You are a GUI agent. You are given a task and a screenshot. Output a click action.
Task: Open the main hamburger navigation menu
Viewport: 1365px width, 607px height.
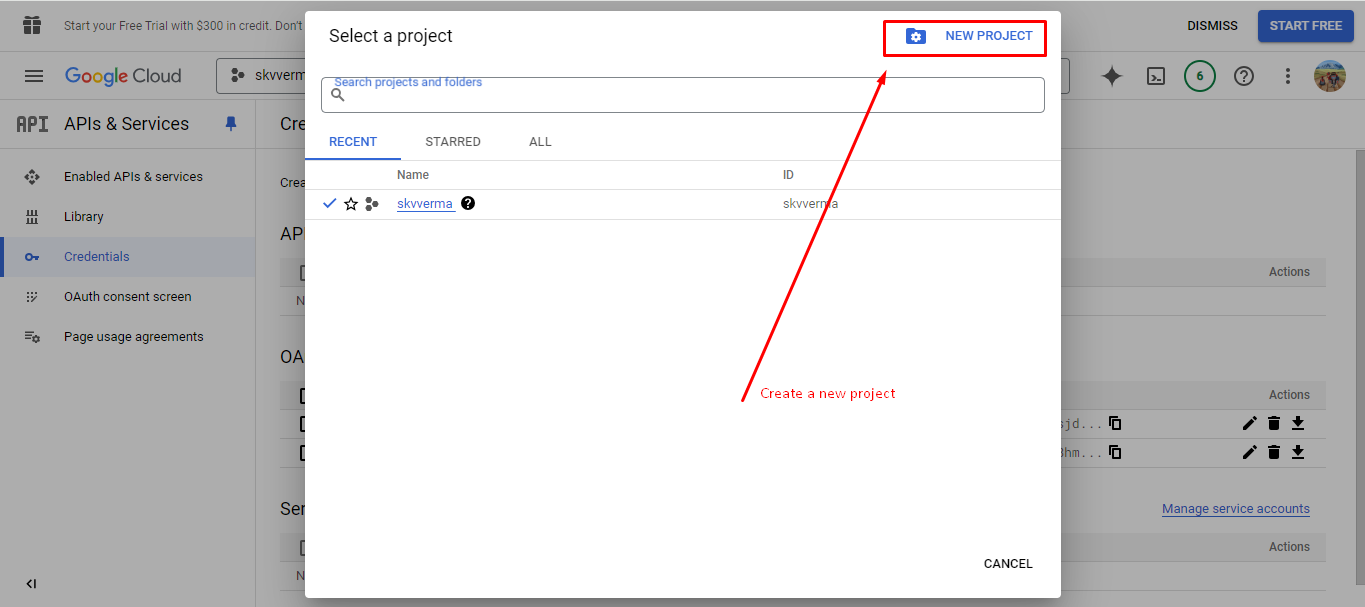[34, 76]
